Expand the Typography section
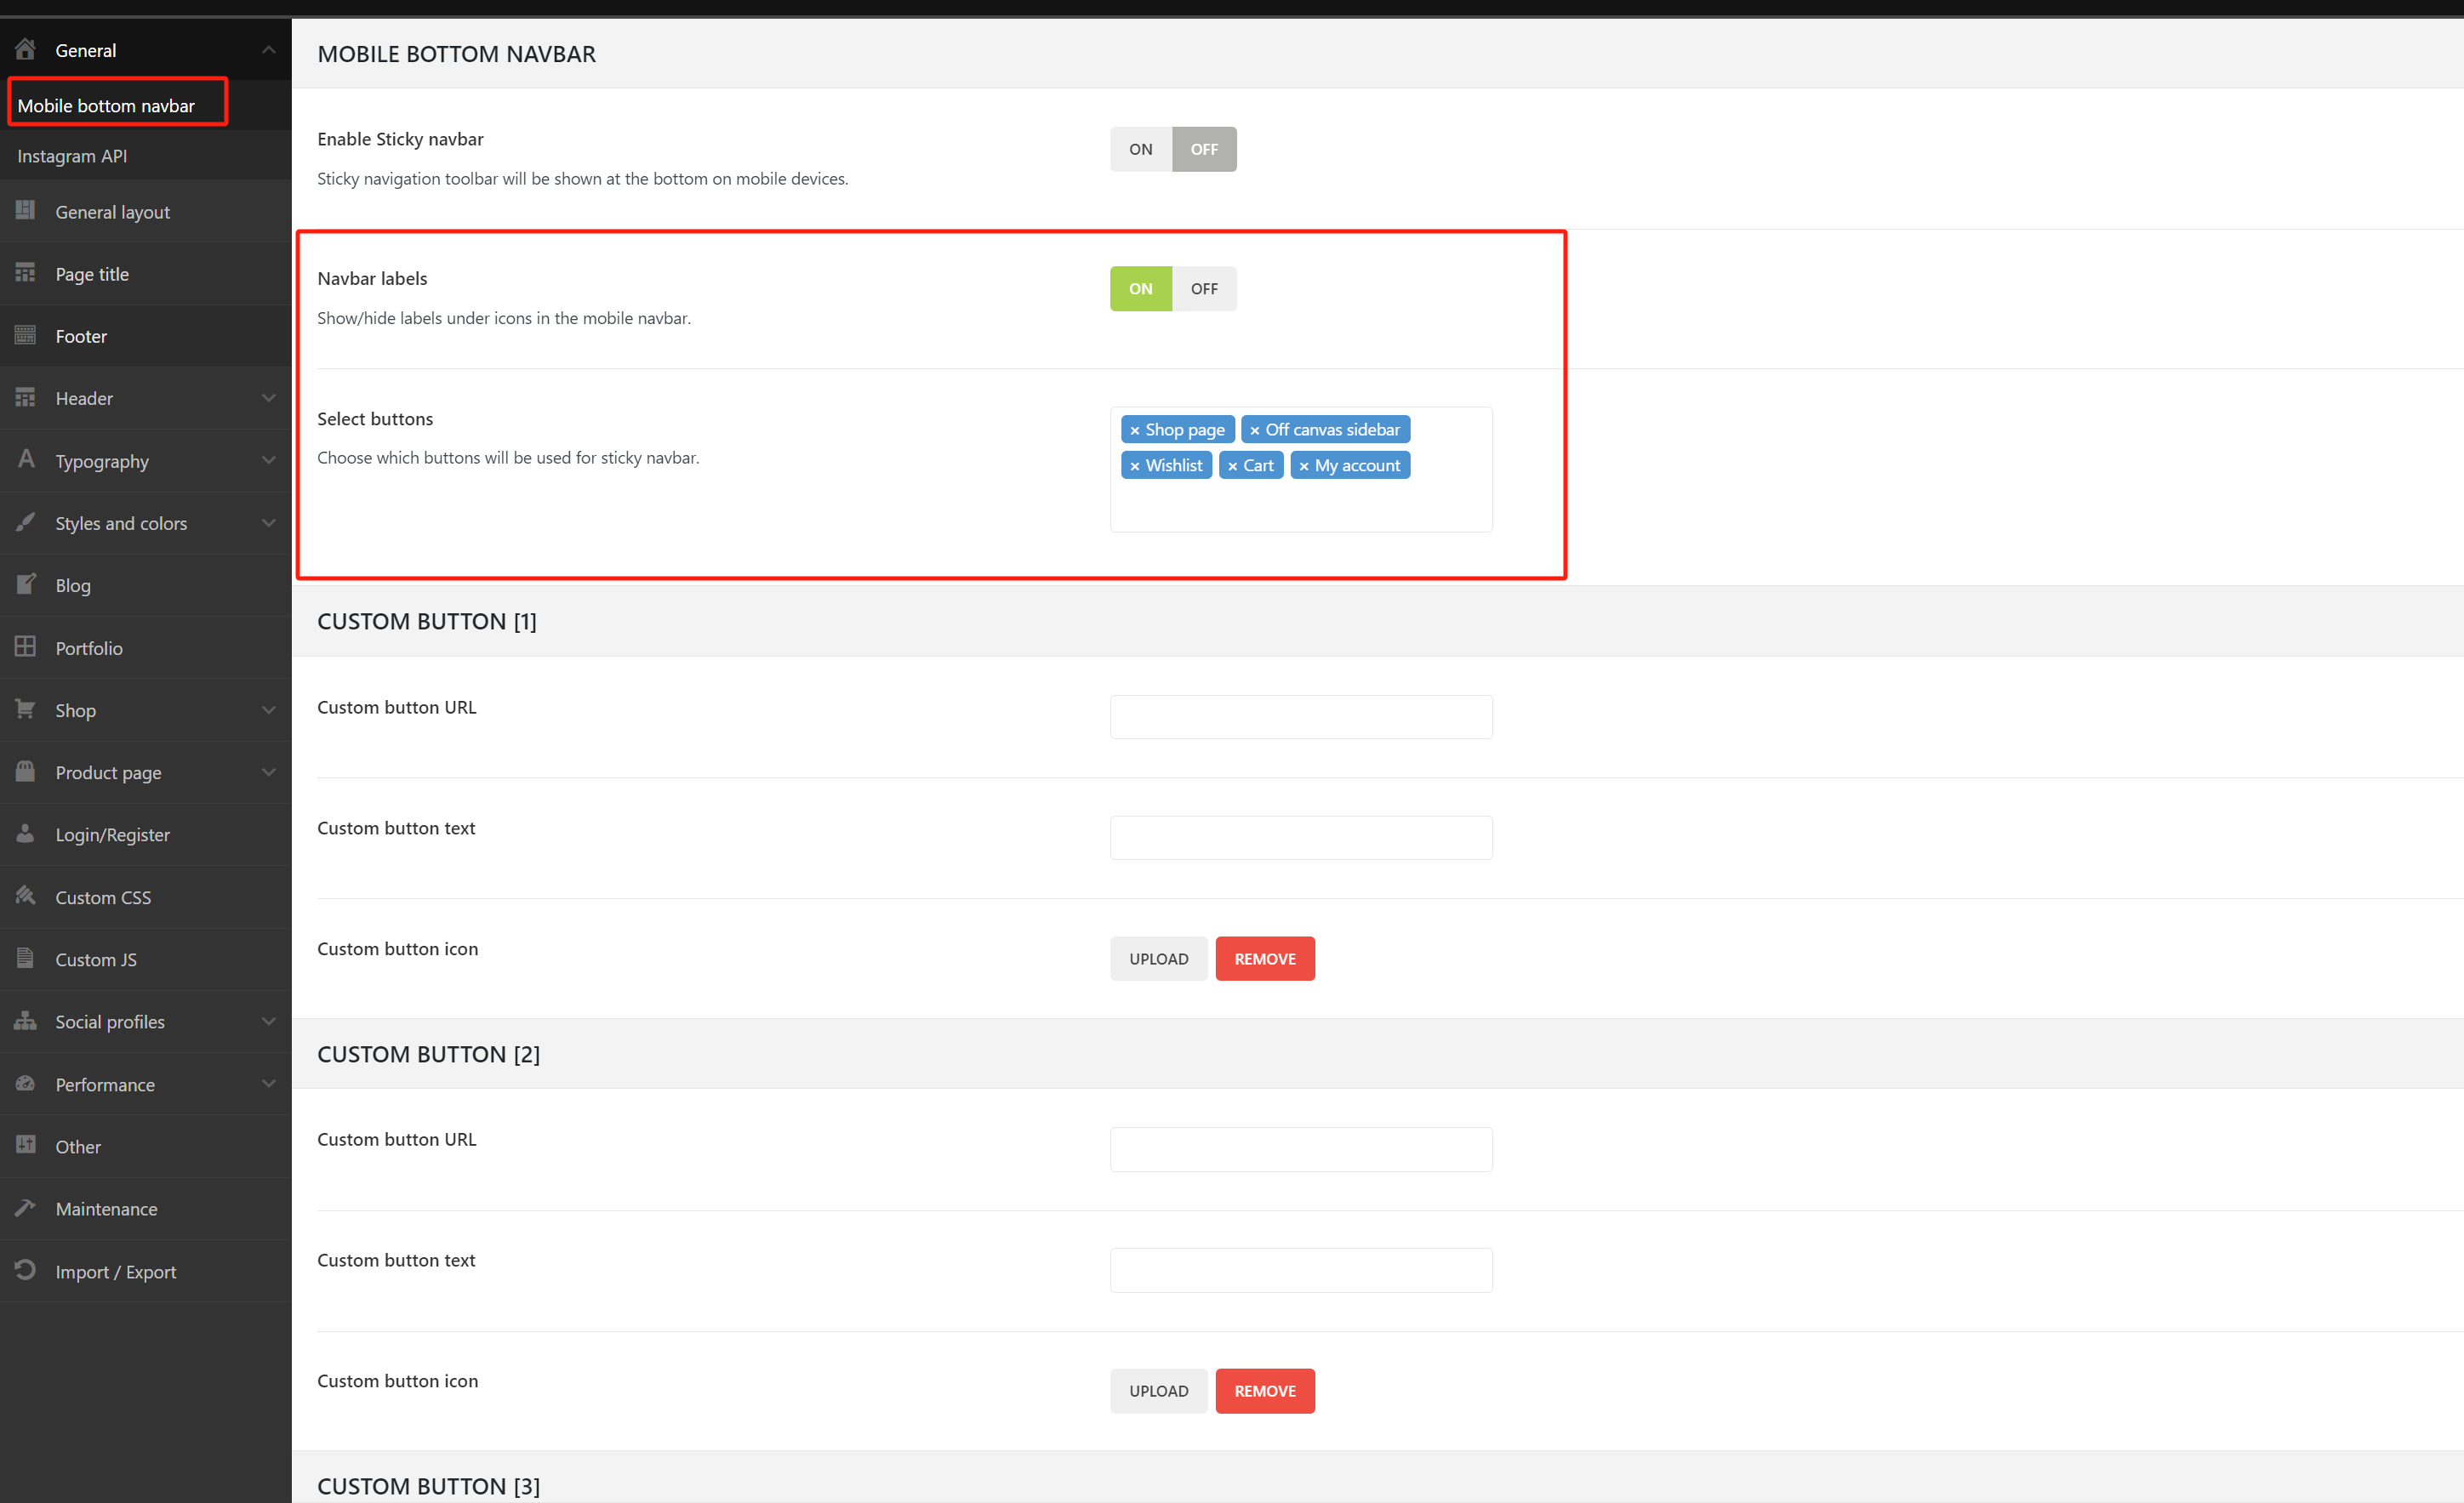 pos(267,460)
